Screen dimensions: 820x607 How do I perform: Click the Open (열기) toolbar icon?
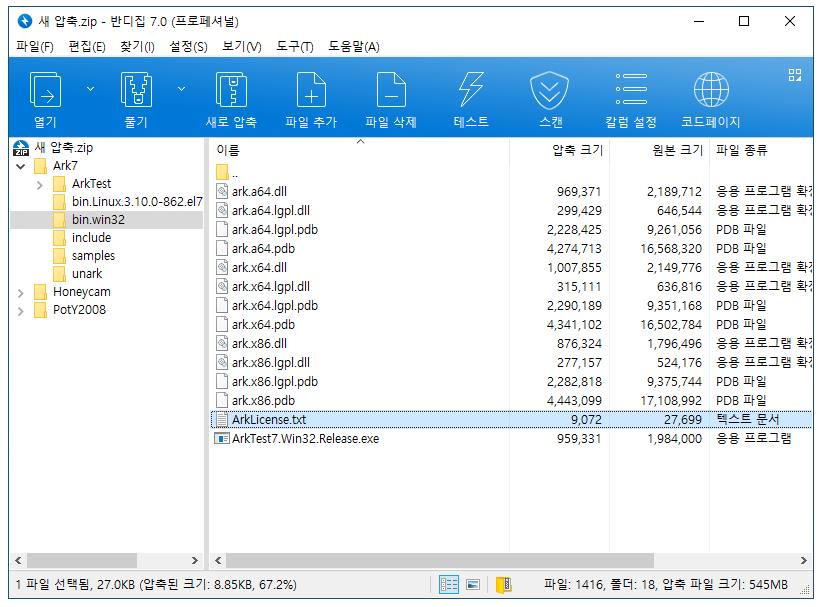[x=45, y=90]
